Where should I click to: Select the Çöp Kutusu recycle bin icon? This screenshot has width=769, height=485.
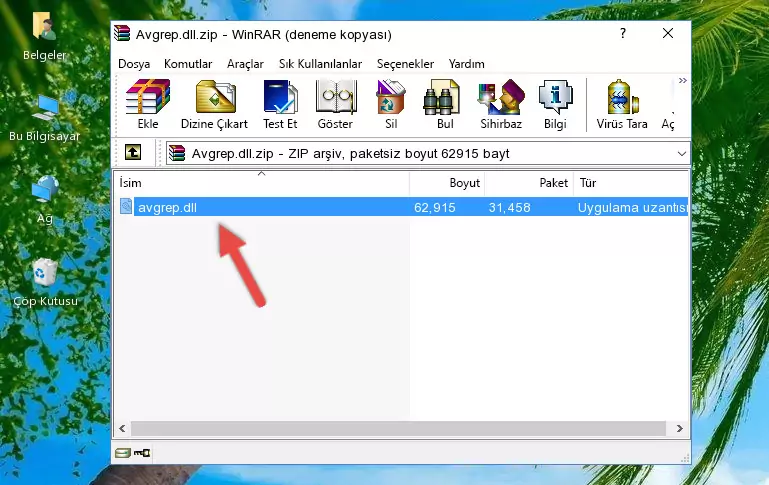(x=45, y=283)
